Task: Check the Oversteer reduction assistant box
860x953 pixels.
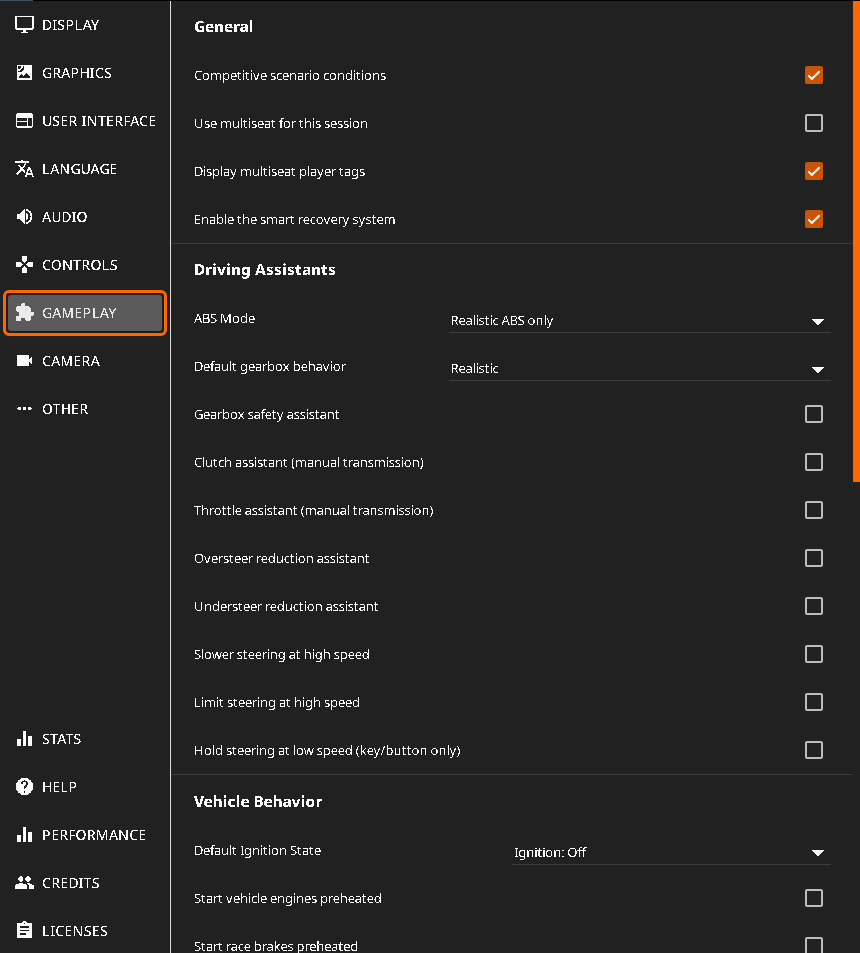Action: (x=813, y=558)
